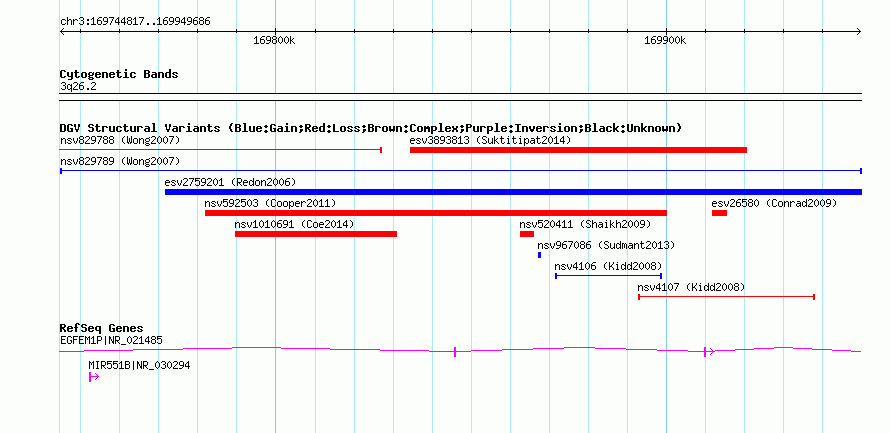Click the DGV Structural Variants track title
Image resolution: width=890 pixels, height=433 pixels.
click(371, 128)
